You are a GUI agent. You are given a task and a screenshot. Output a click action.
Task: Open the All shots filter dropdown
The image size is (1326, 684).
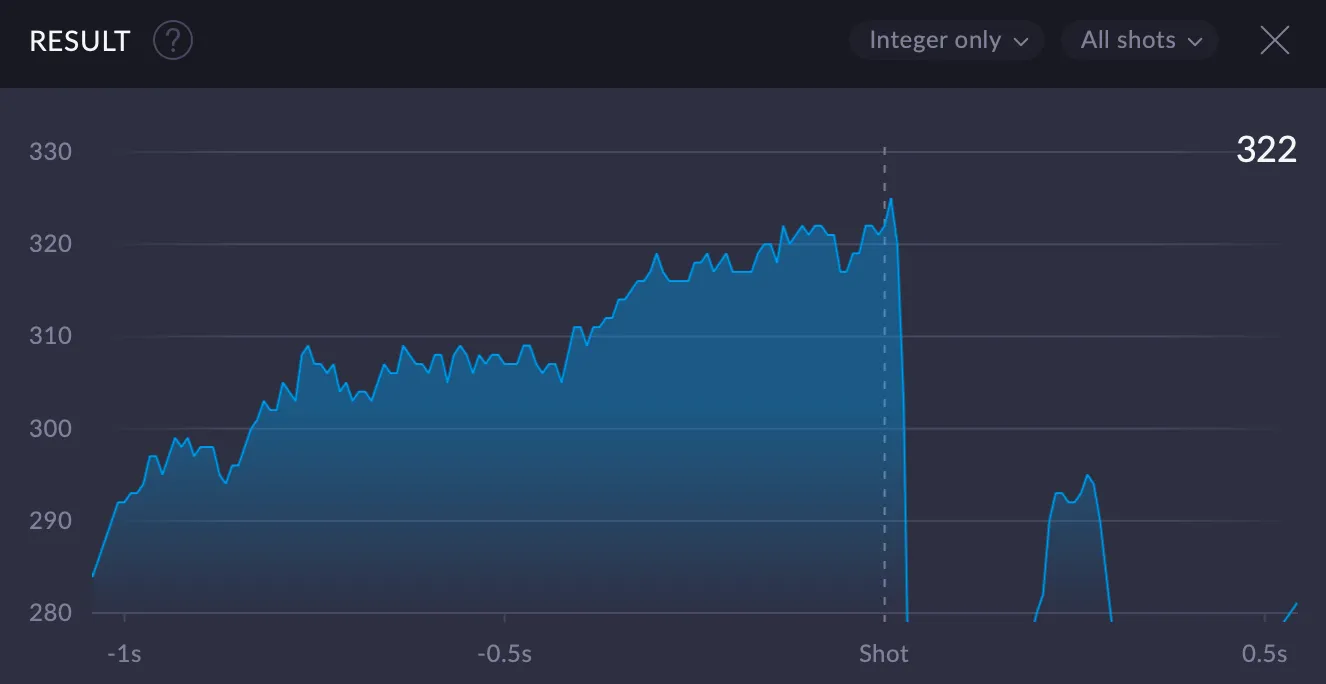(1138, 40)
